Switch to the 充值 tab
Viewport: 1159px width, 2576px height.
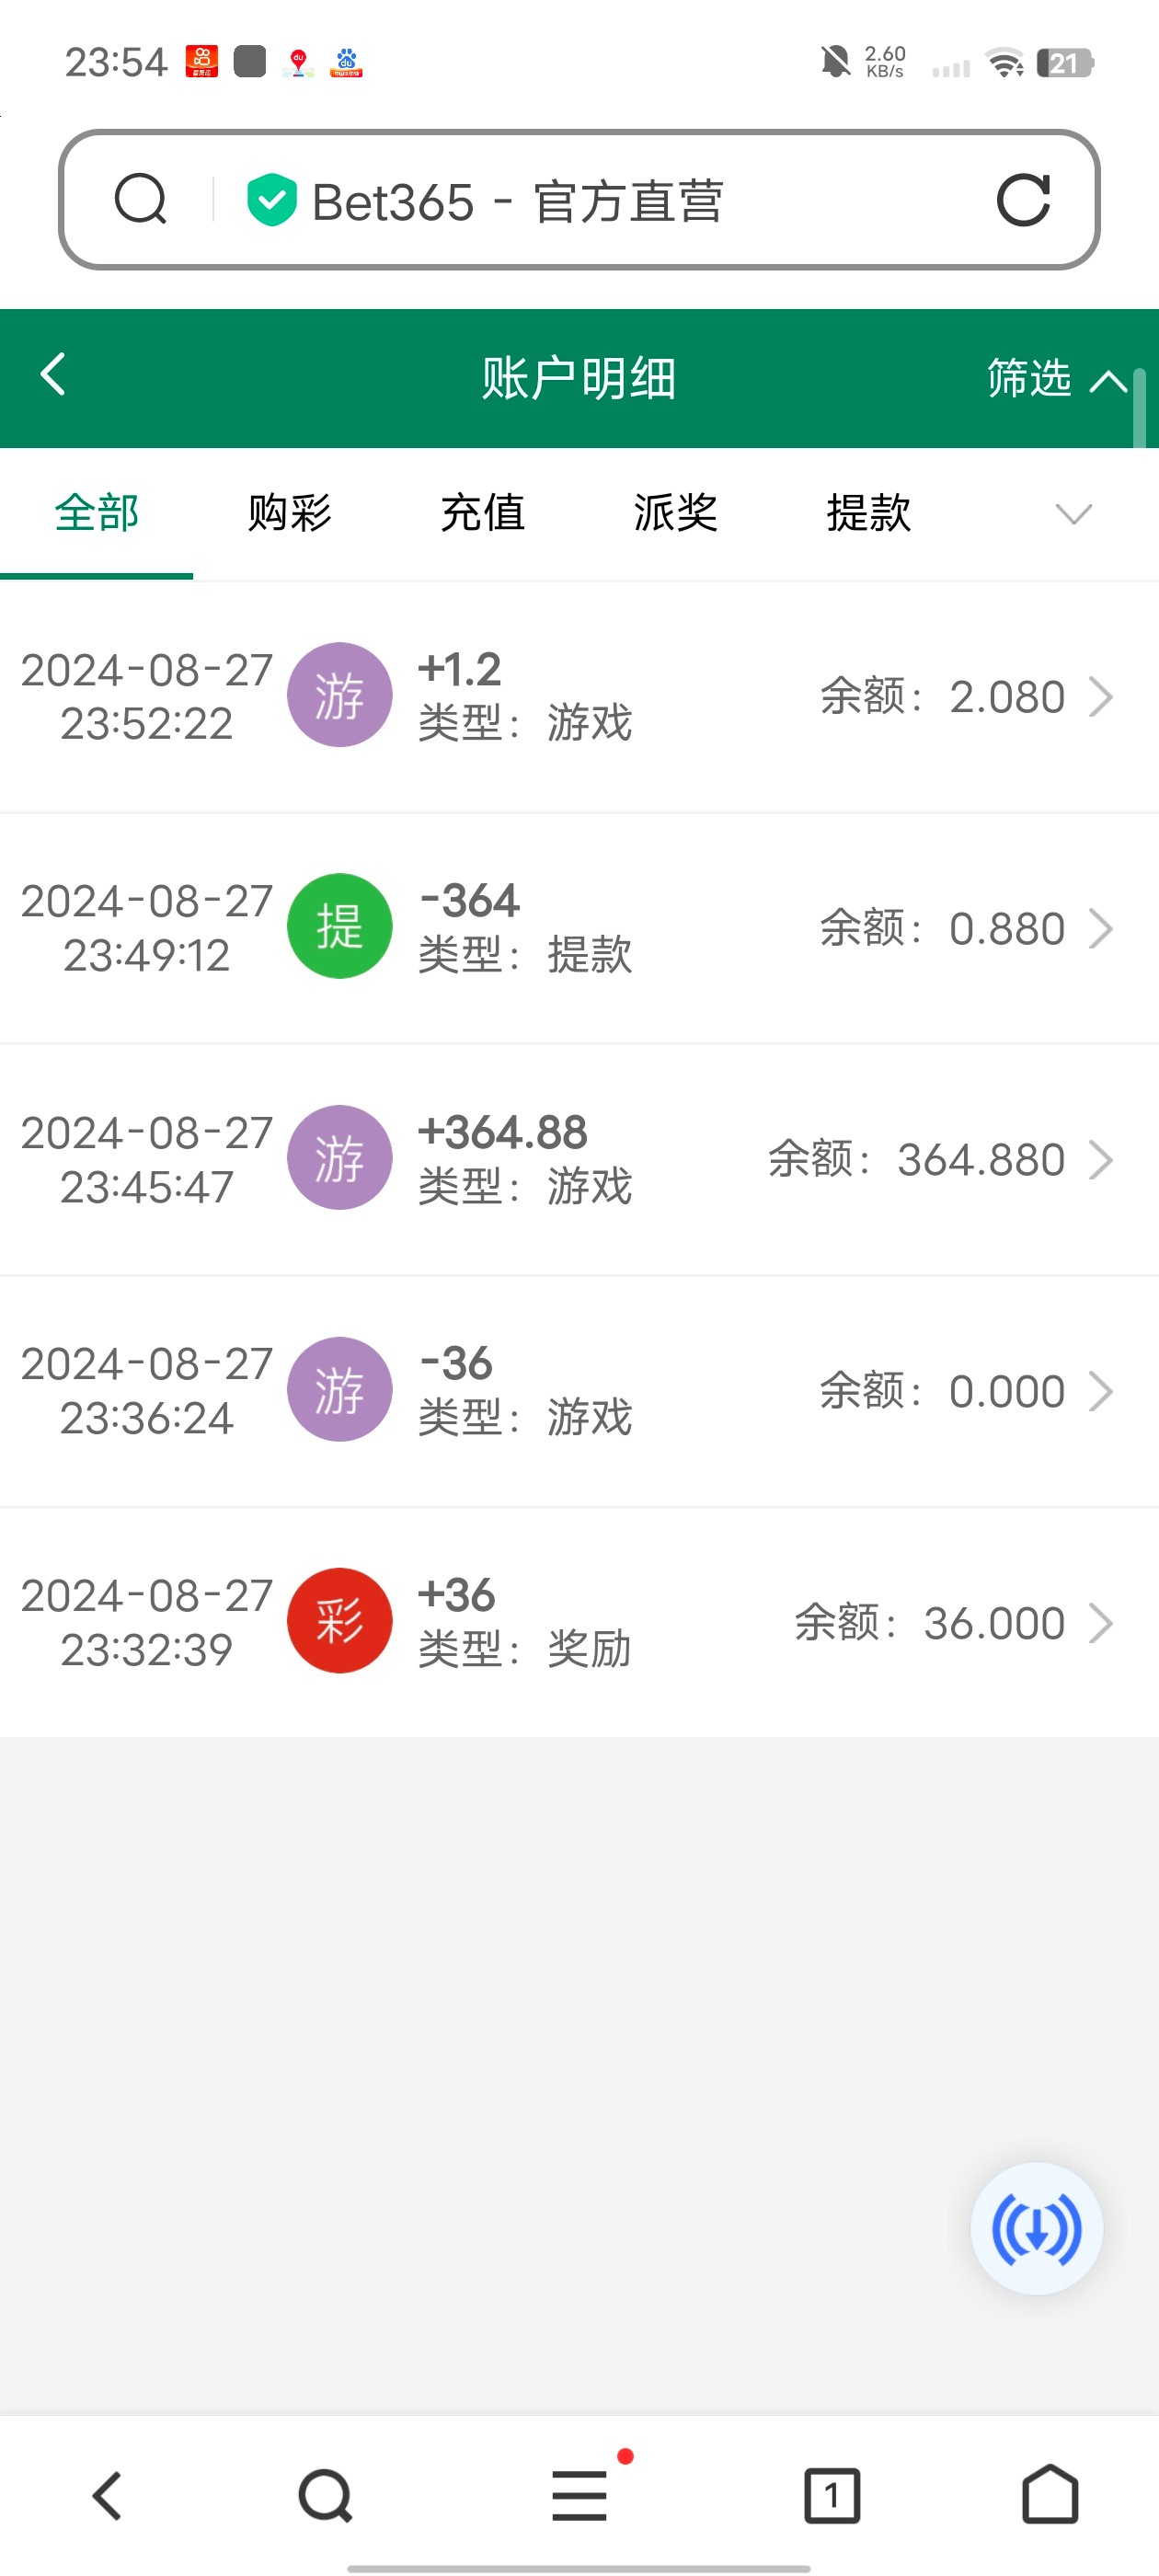click(482, 513)
